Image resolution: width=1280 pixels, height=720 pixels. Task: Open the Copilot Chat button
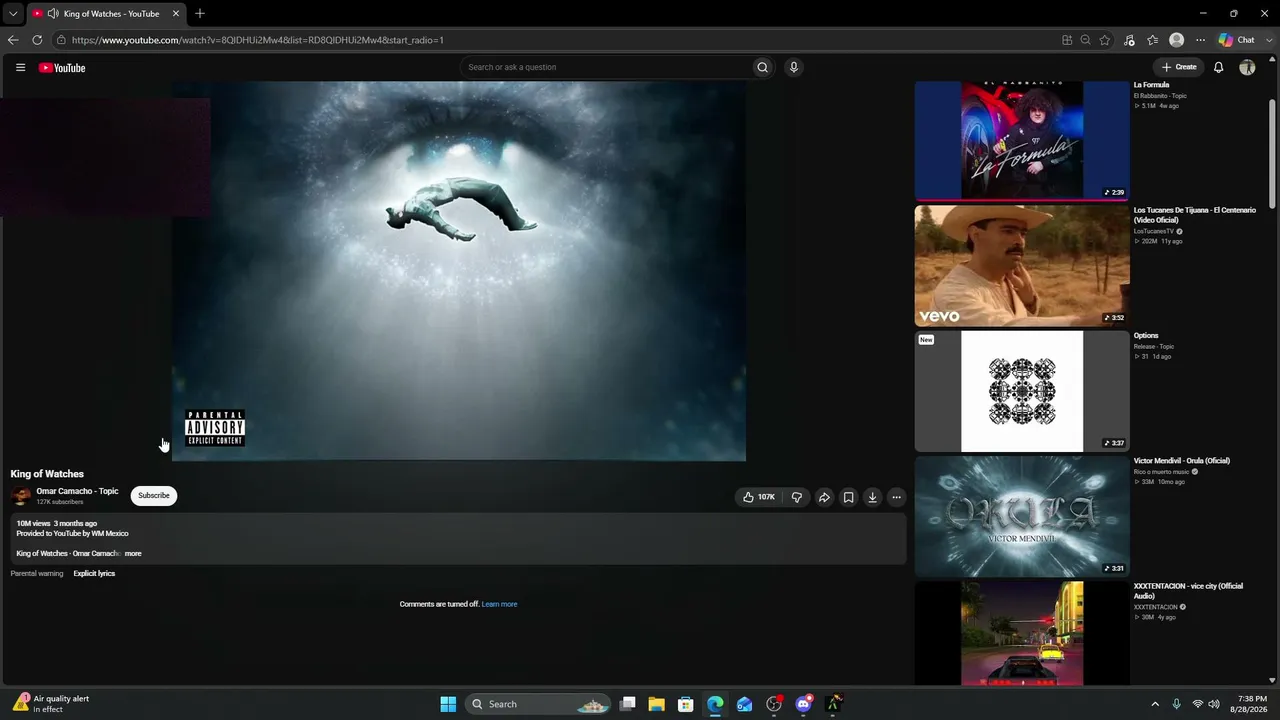pyautogui.click(x=1236, y=40)
